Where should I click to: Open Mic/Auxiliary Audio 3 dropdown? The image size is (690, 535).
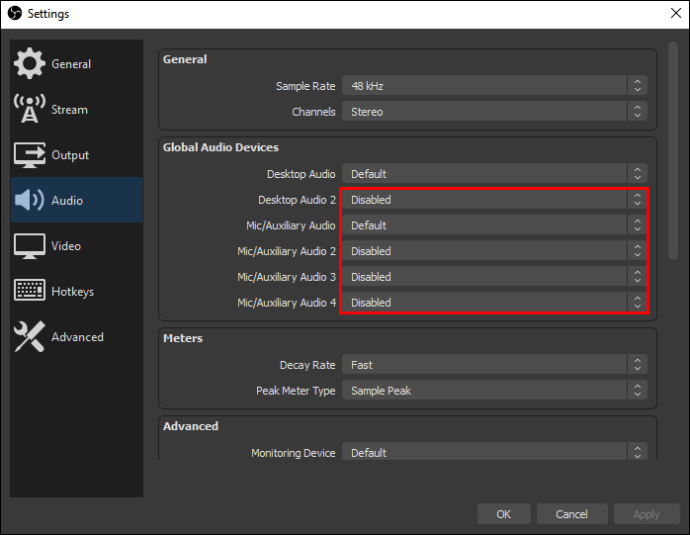click(x=494, y=277)
